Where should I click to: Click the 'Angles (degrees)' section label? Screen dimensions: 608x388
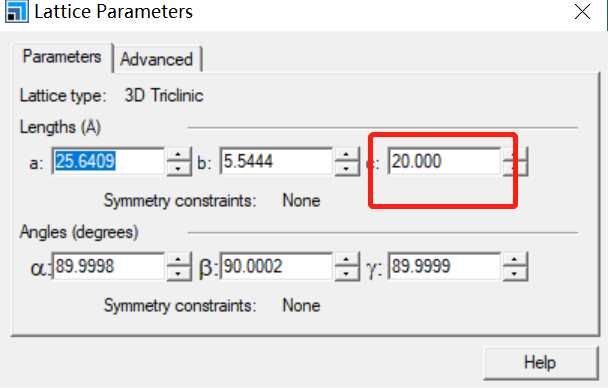(x=79, y=232)
